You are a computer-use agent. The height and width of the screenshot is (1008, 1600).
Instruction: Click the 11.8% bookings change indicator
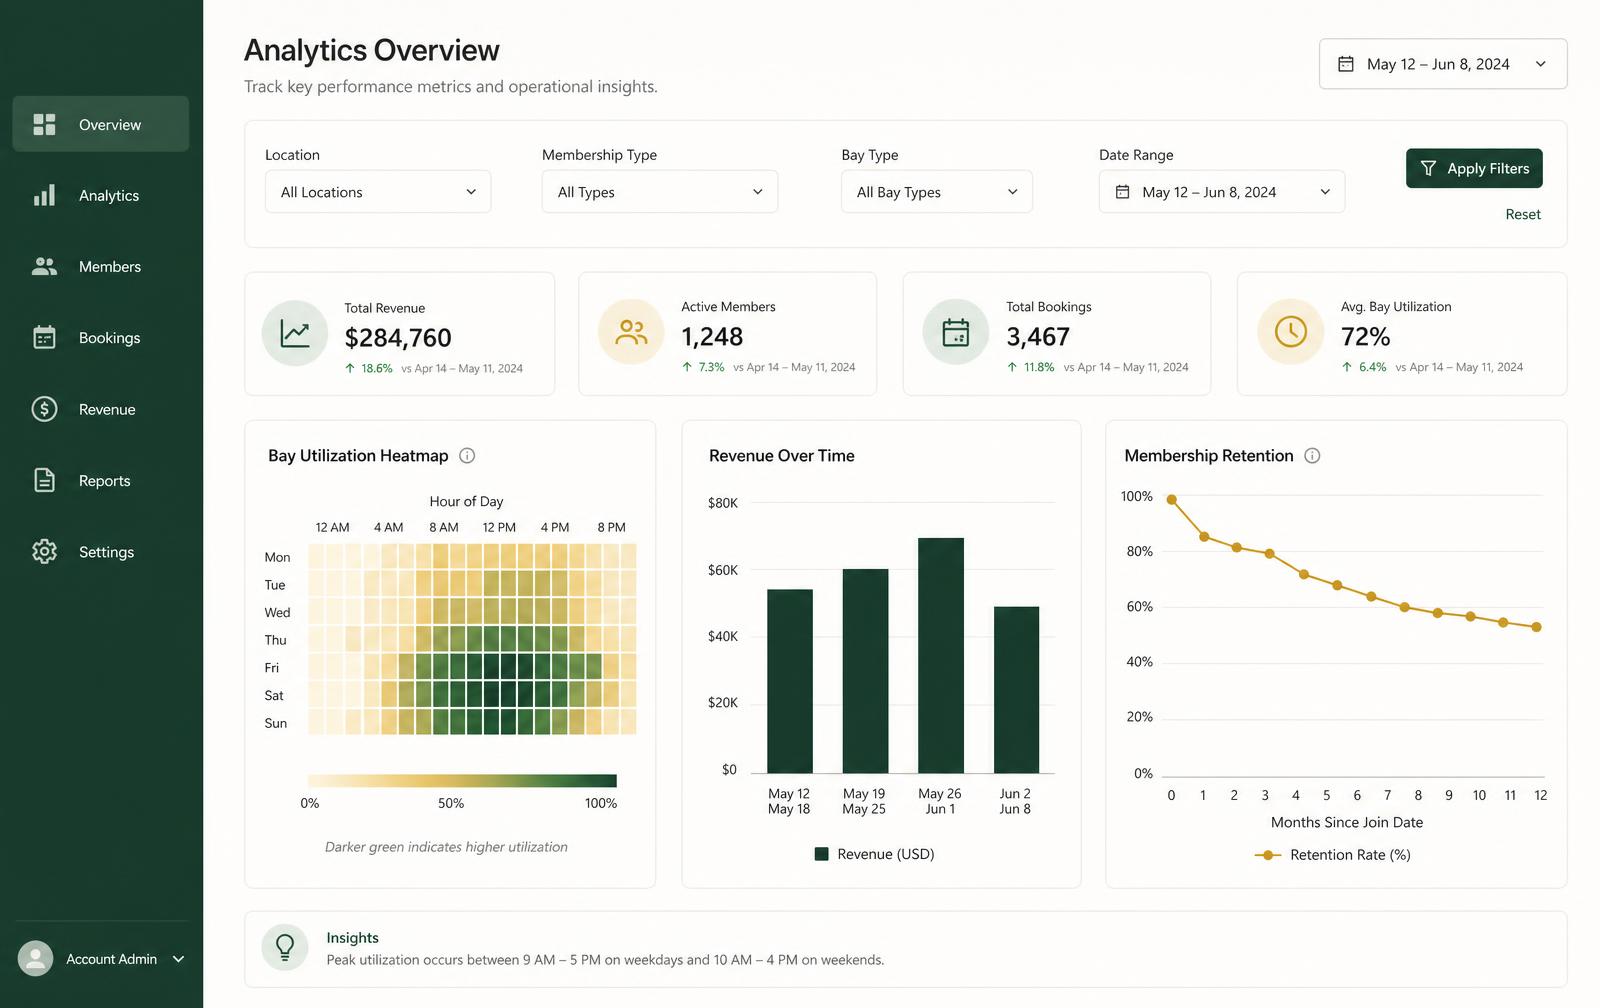click(x=1031, y=367)
